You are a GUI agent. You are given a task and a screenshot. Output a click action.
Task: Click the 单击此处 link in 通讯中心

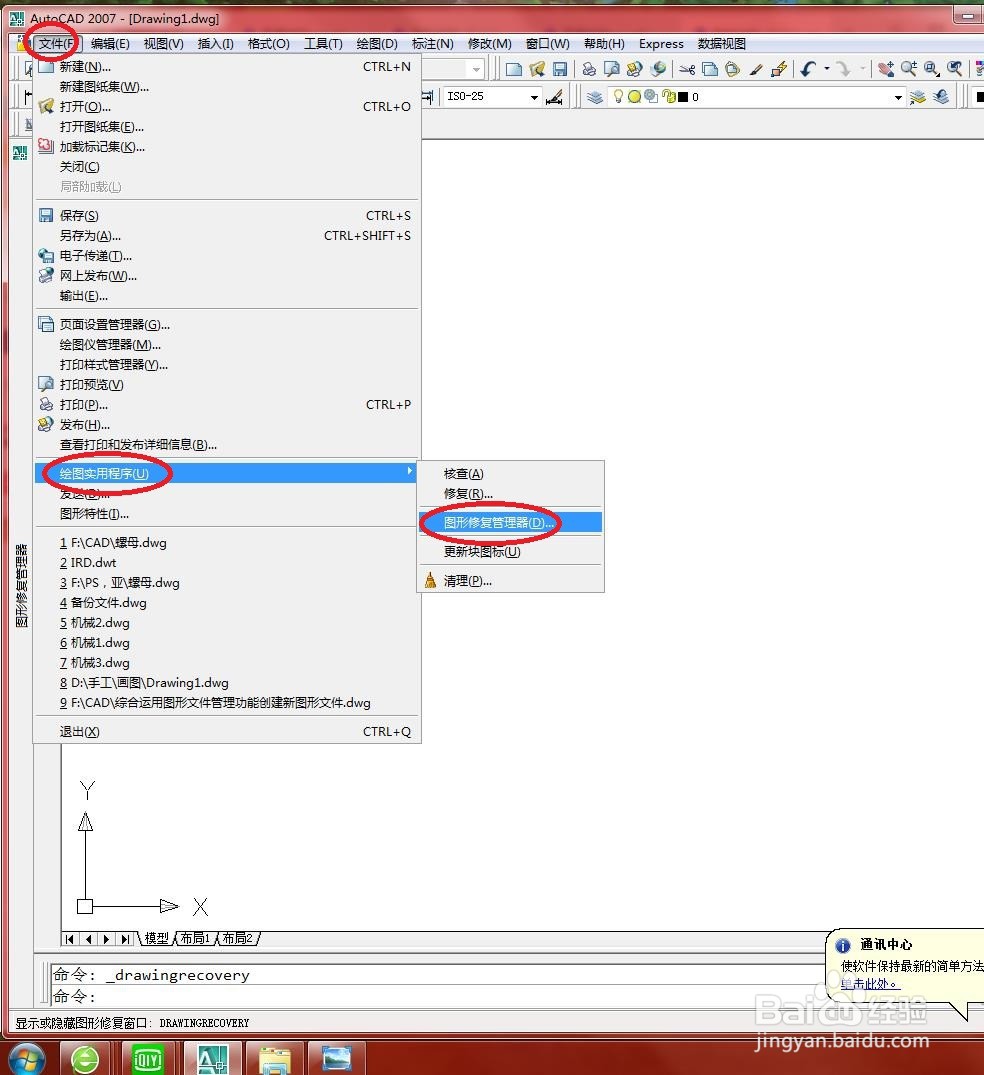[x=869, y=984]
